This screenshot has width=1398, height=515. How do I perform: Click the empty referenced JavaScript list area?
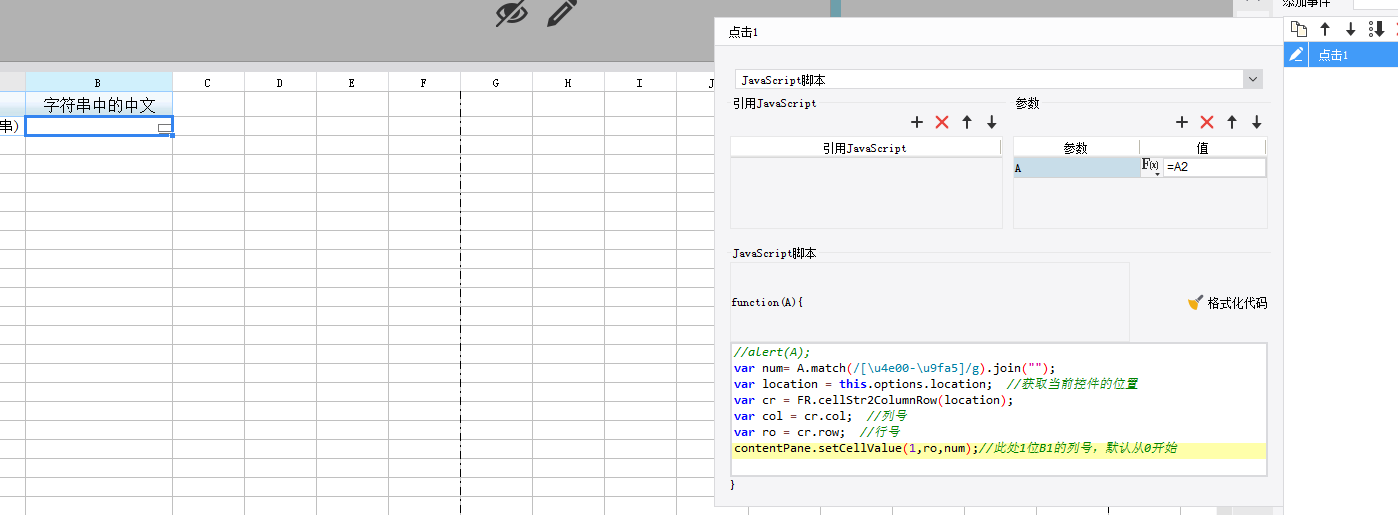click(866, 193)
